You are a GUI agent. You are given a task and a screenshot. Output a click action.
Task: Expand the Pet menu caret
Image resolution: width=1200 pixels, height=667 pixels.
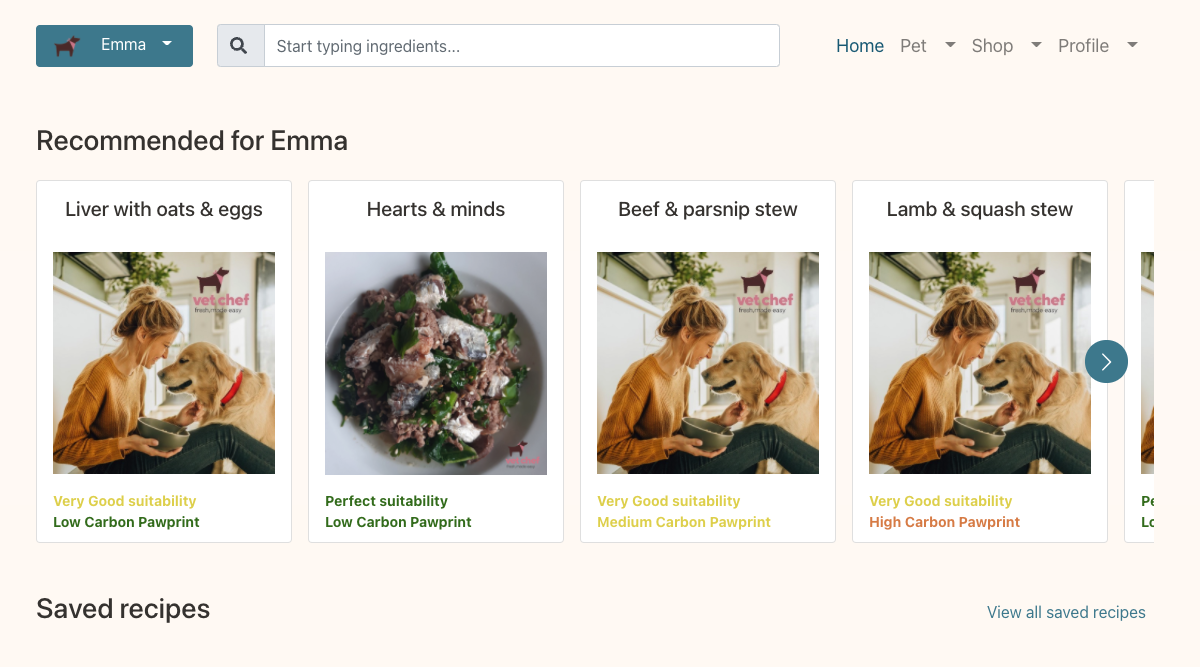950,45
